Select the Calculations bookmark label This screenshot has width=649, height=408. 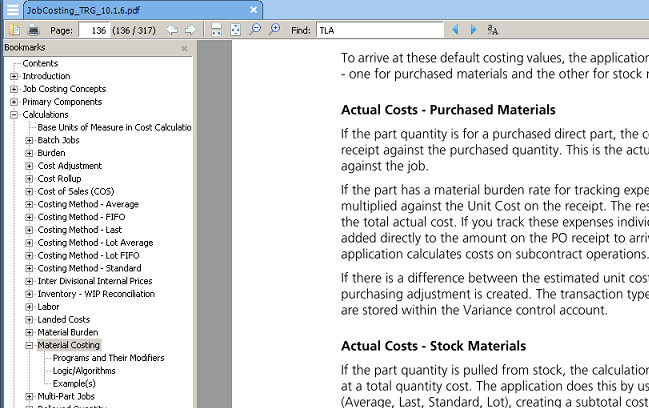point(46,115)
